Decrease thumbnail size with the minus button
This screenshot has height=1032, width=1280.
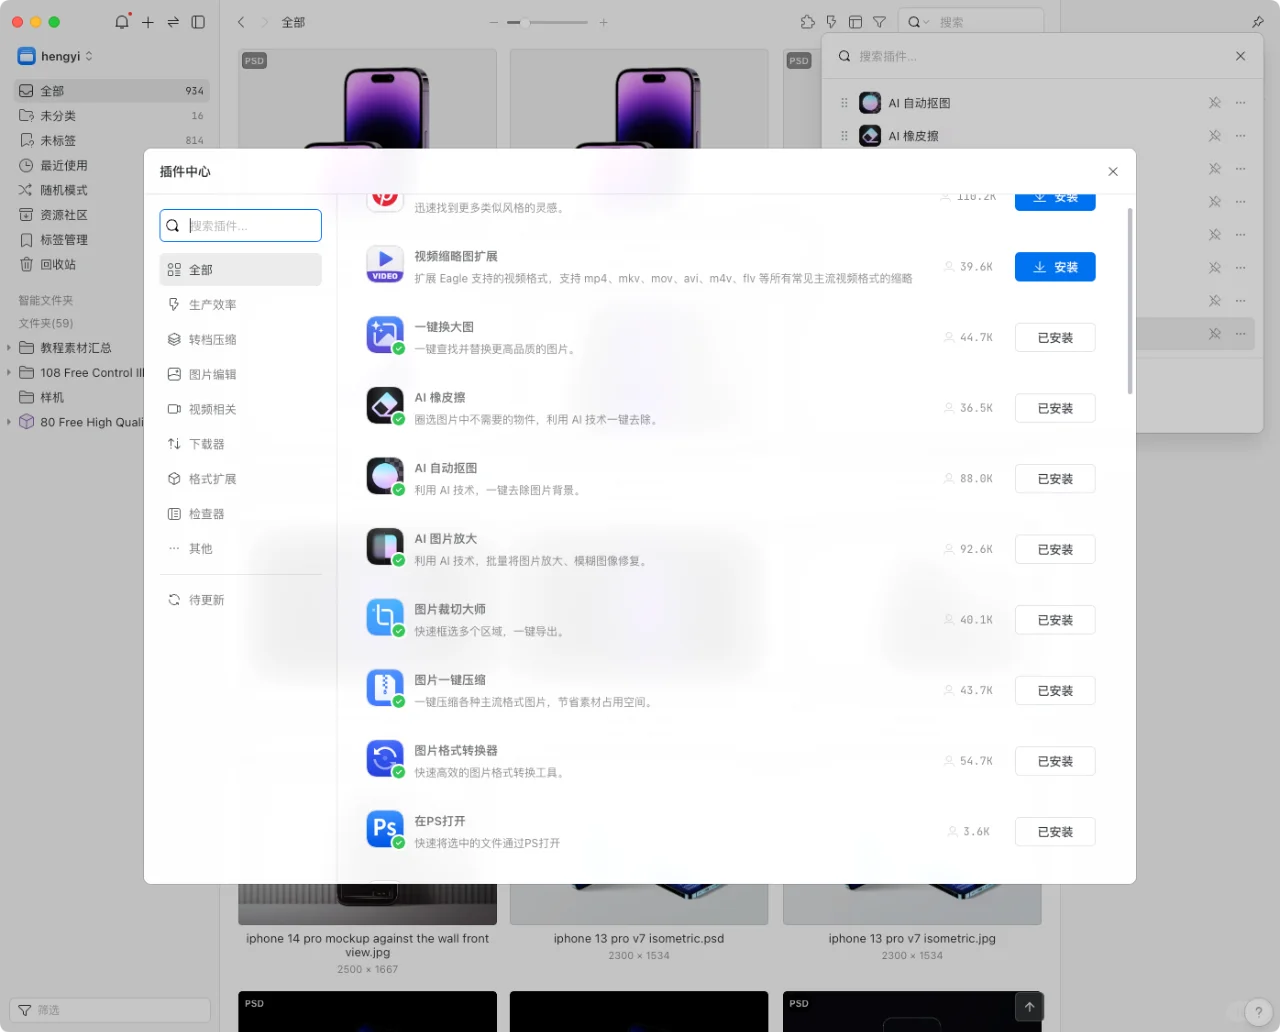pyautogui.click(x=494, y=22)
